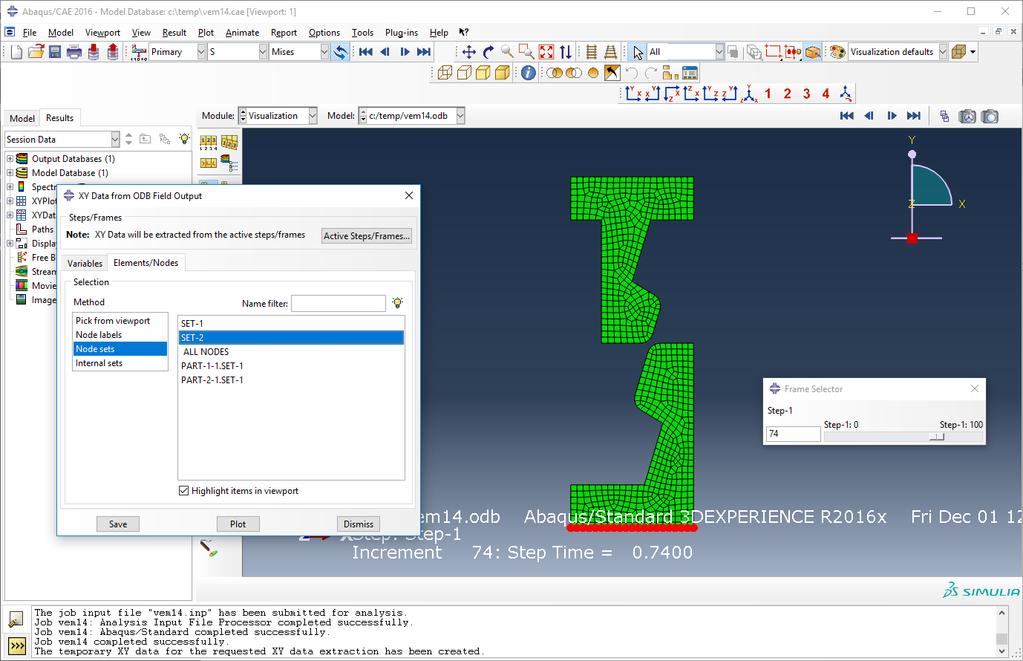The height and width of the screenshot is (661, 1023).
Task: Go to next frame in context bar
Action: [891, 115]
